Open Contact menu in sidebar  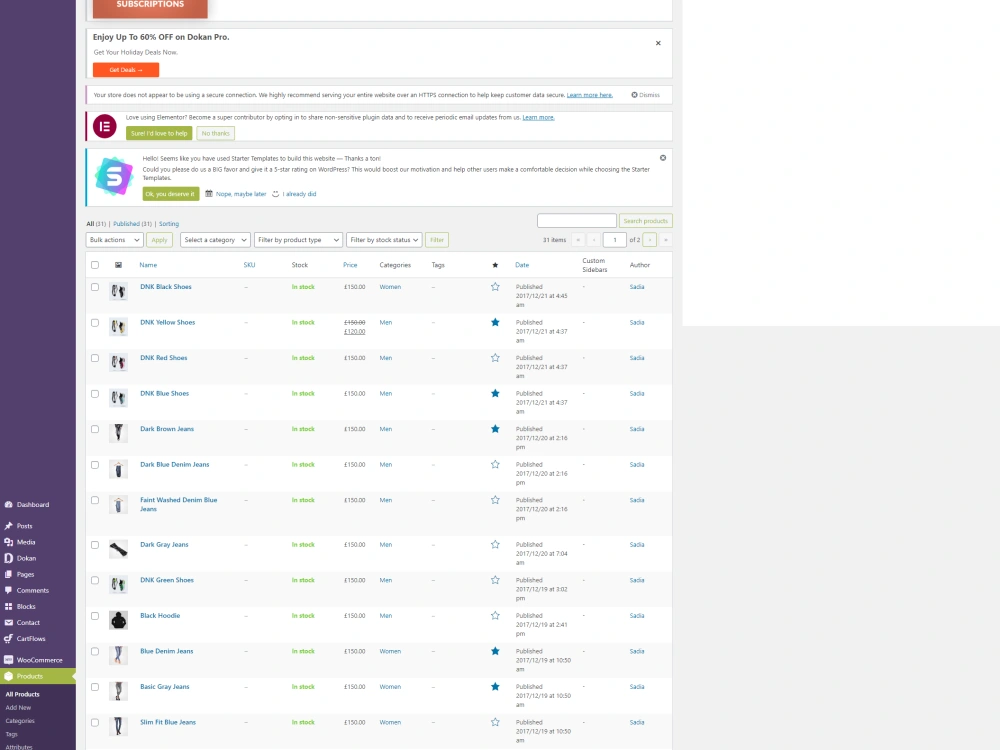[x=28, y=622]
